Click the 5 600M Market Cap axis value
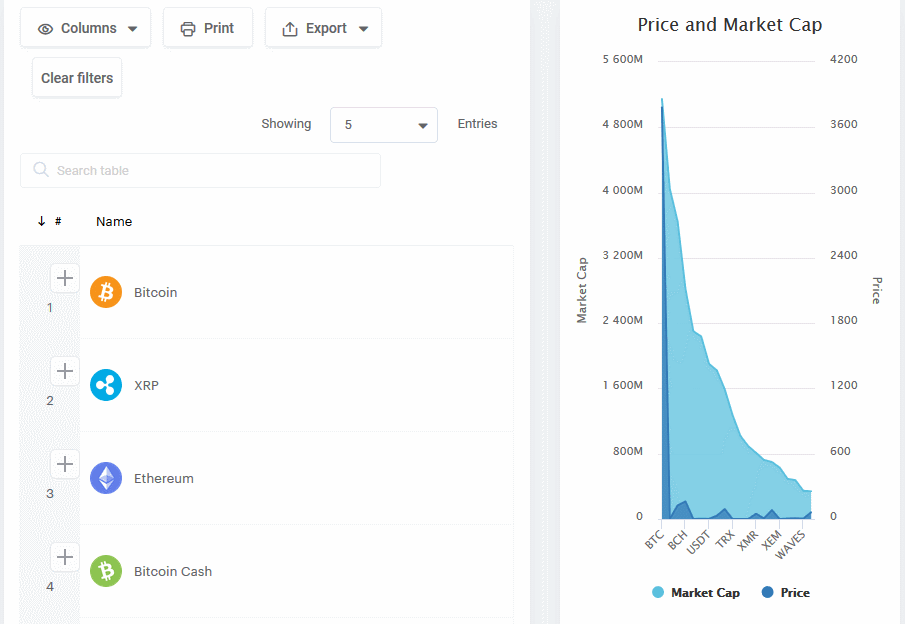 coord(622,59)
